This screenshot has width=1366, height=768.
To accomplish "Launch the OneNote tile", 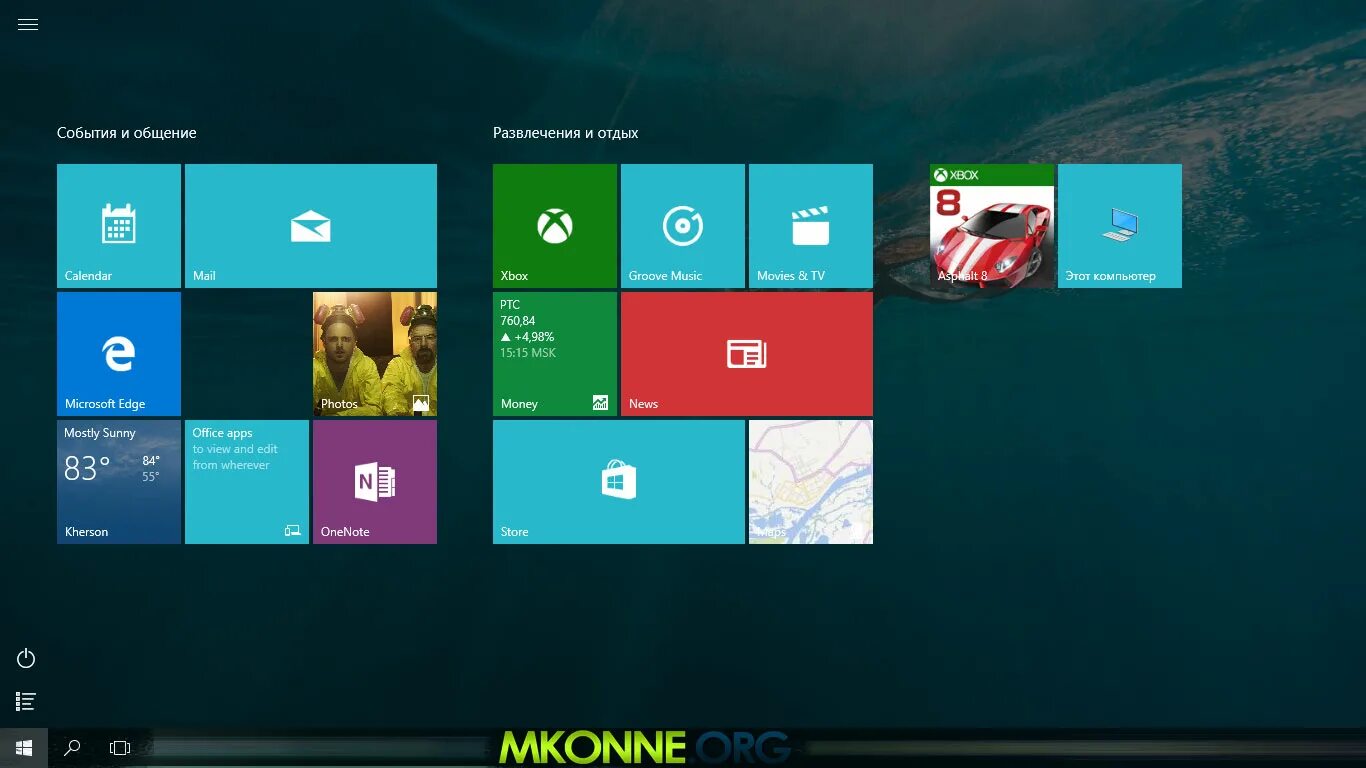I will pyautogui.click(x=375, y=482).
